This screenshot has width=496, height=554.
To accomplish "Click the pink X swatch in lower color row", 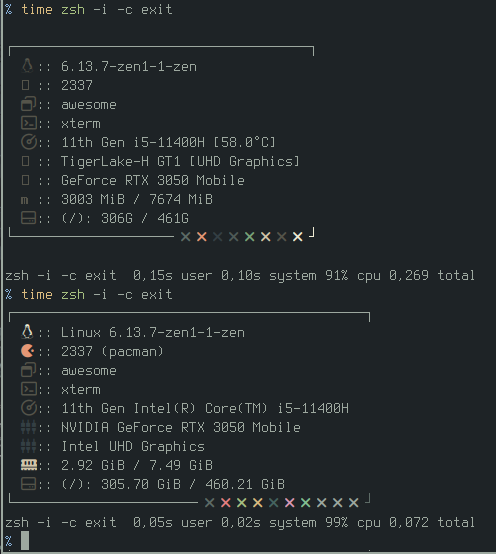I will [x=290, y=502].
